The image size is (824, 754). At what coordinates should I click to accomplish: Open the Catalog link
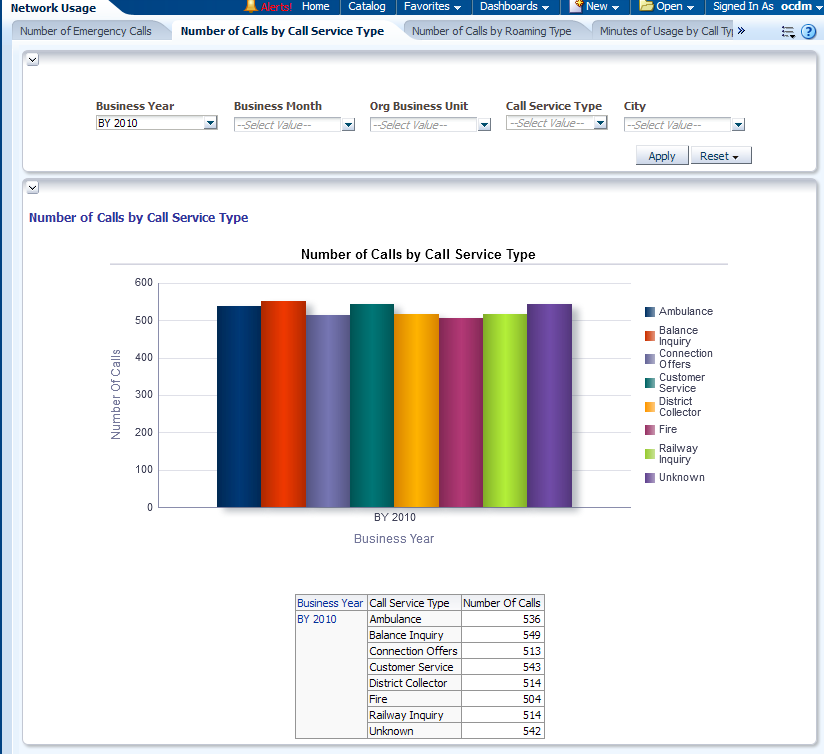[x=366, y=7]
